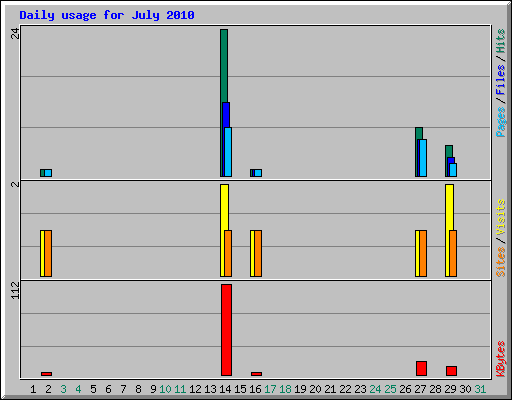
Task: Click the "112" y-axis maximum of the KBytes chart
Action: tap(15, 290)
